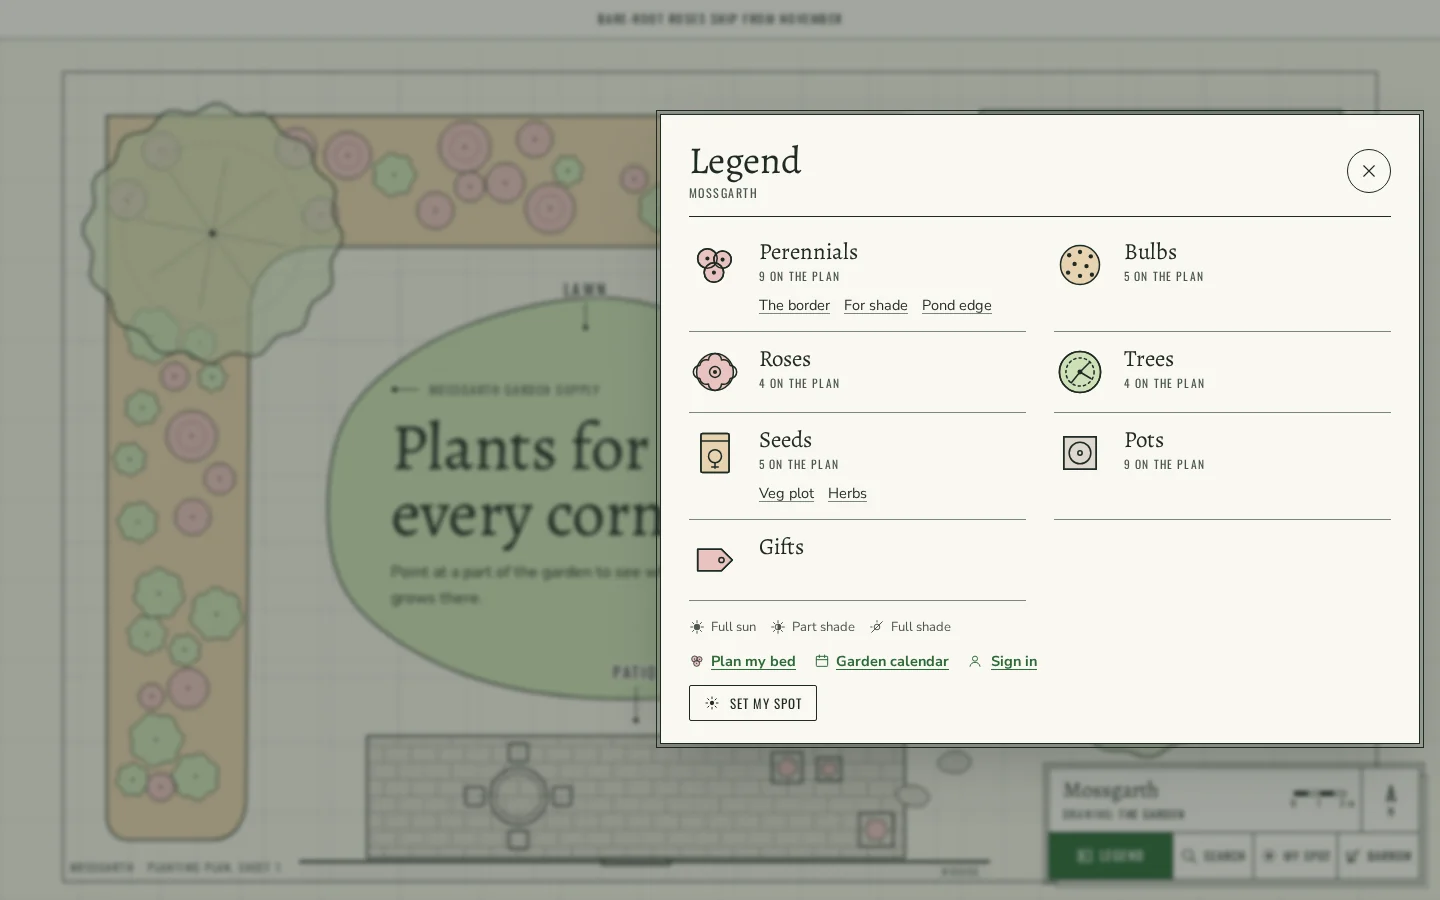
Task: Go to the Veg plot seeds link
Action: [786, 494]
